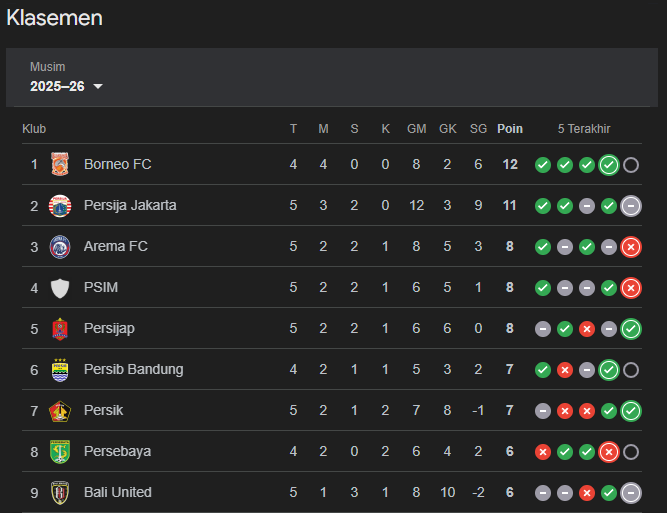Open the Musim season dropdown
This screenshot has height=513, width=667.
tap(66, 86)
